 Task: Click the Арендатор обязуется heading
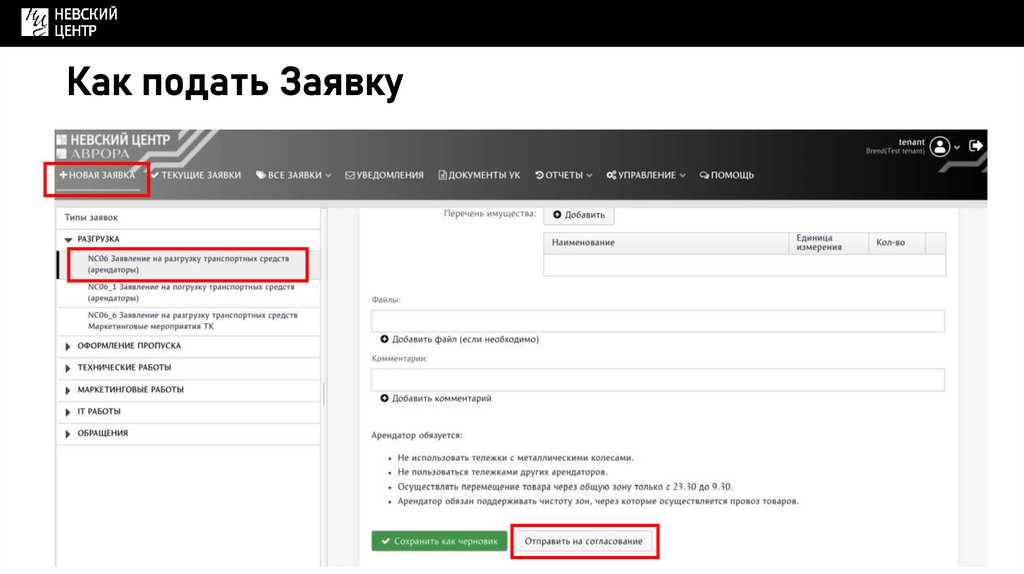coord(417,435)
